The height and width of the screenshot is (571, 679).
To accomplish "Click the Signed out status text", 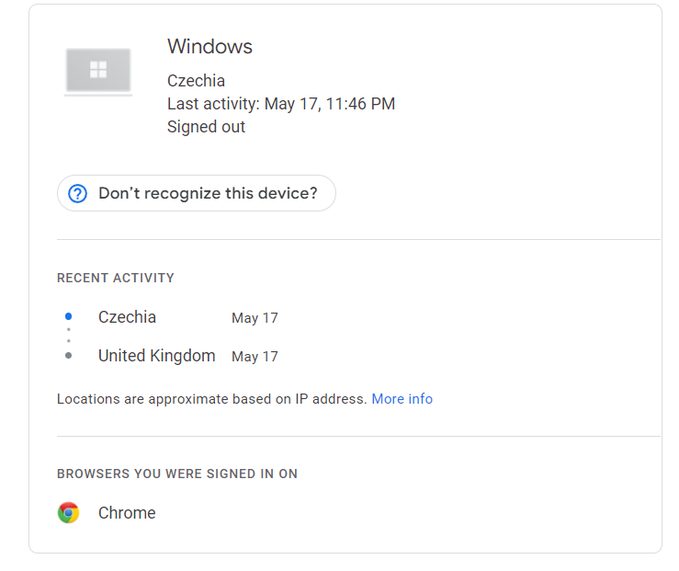I will click(x=206, y=127).
